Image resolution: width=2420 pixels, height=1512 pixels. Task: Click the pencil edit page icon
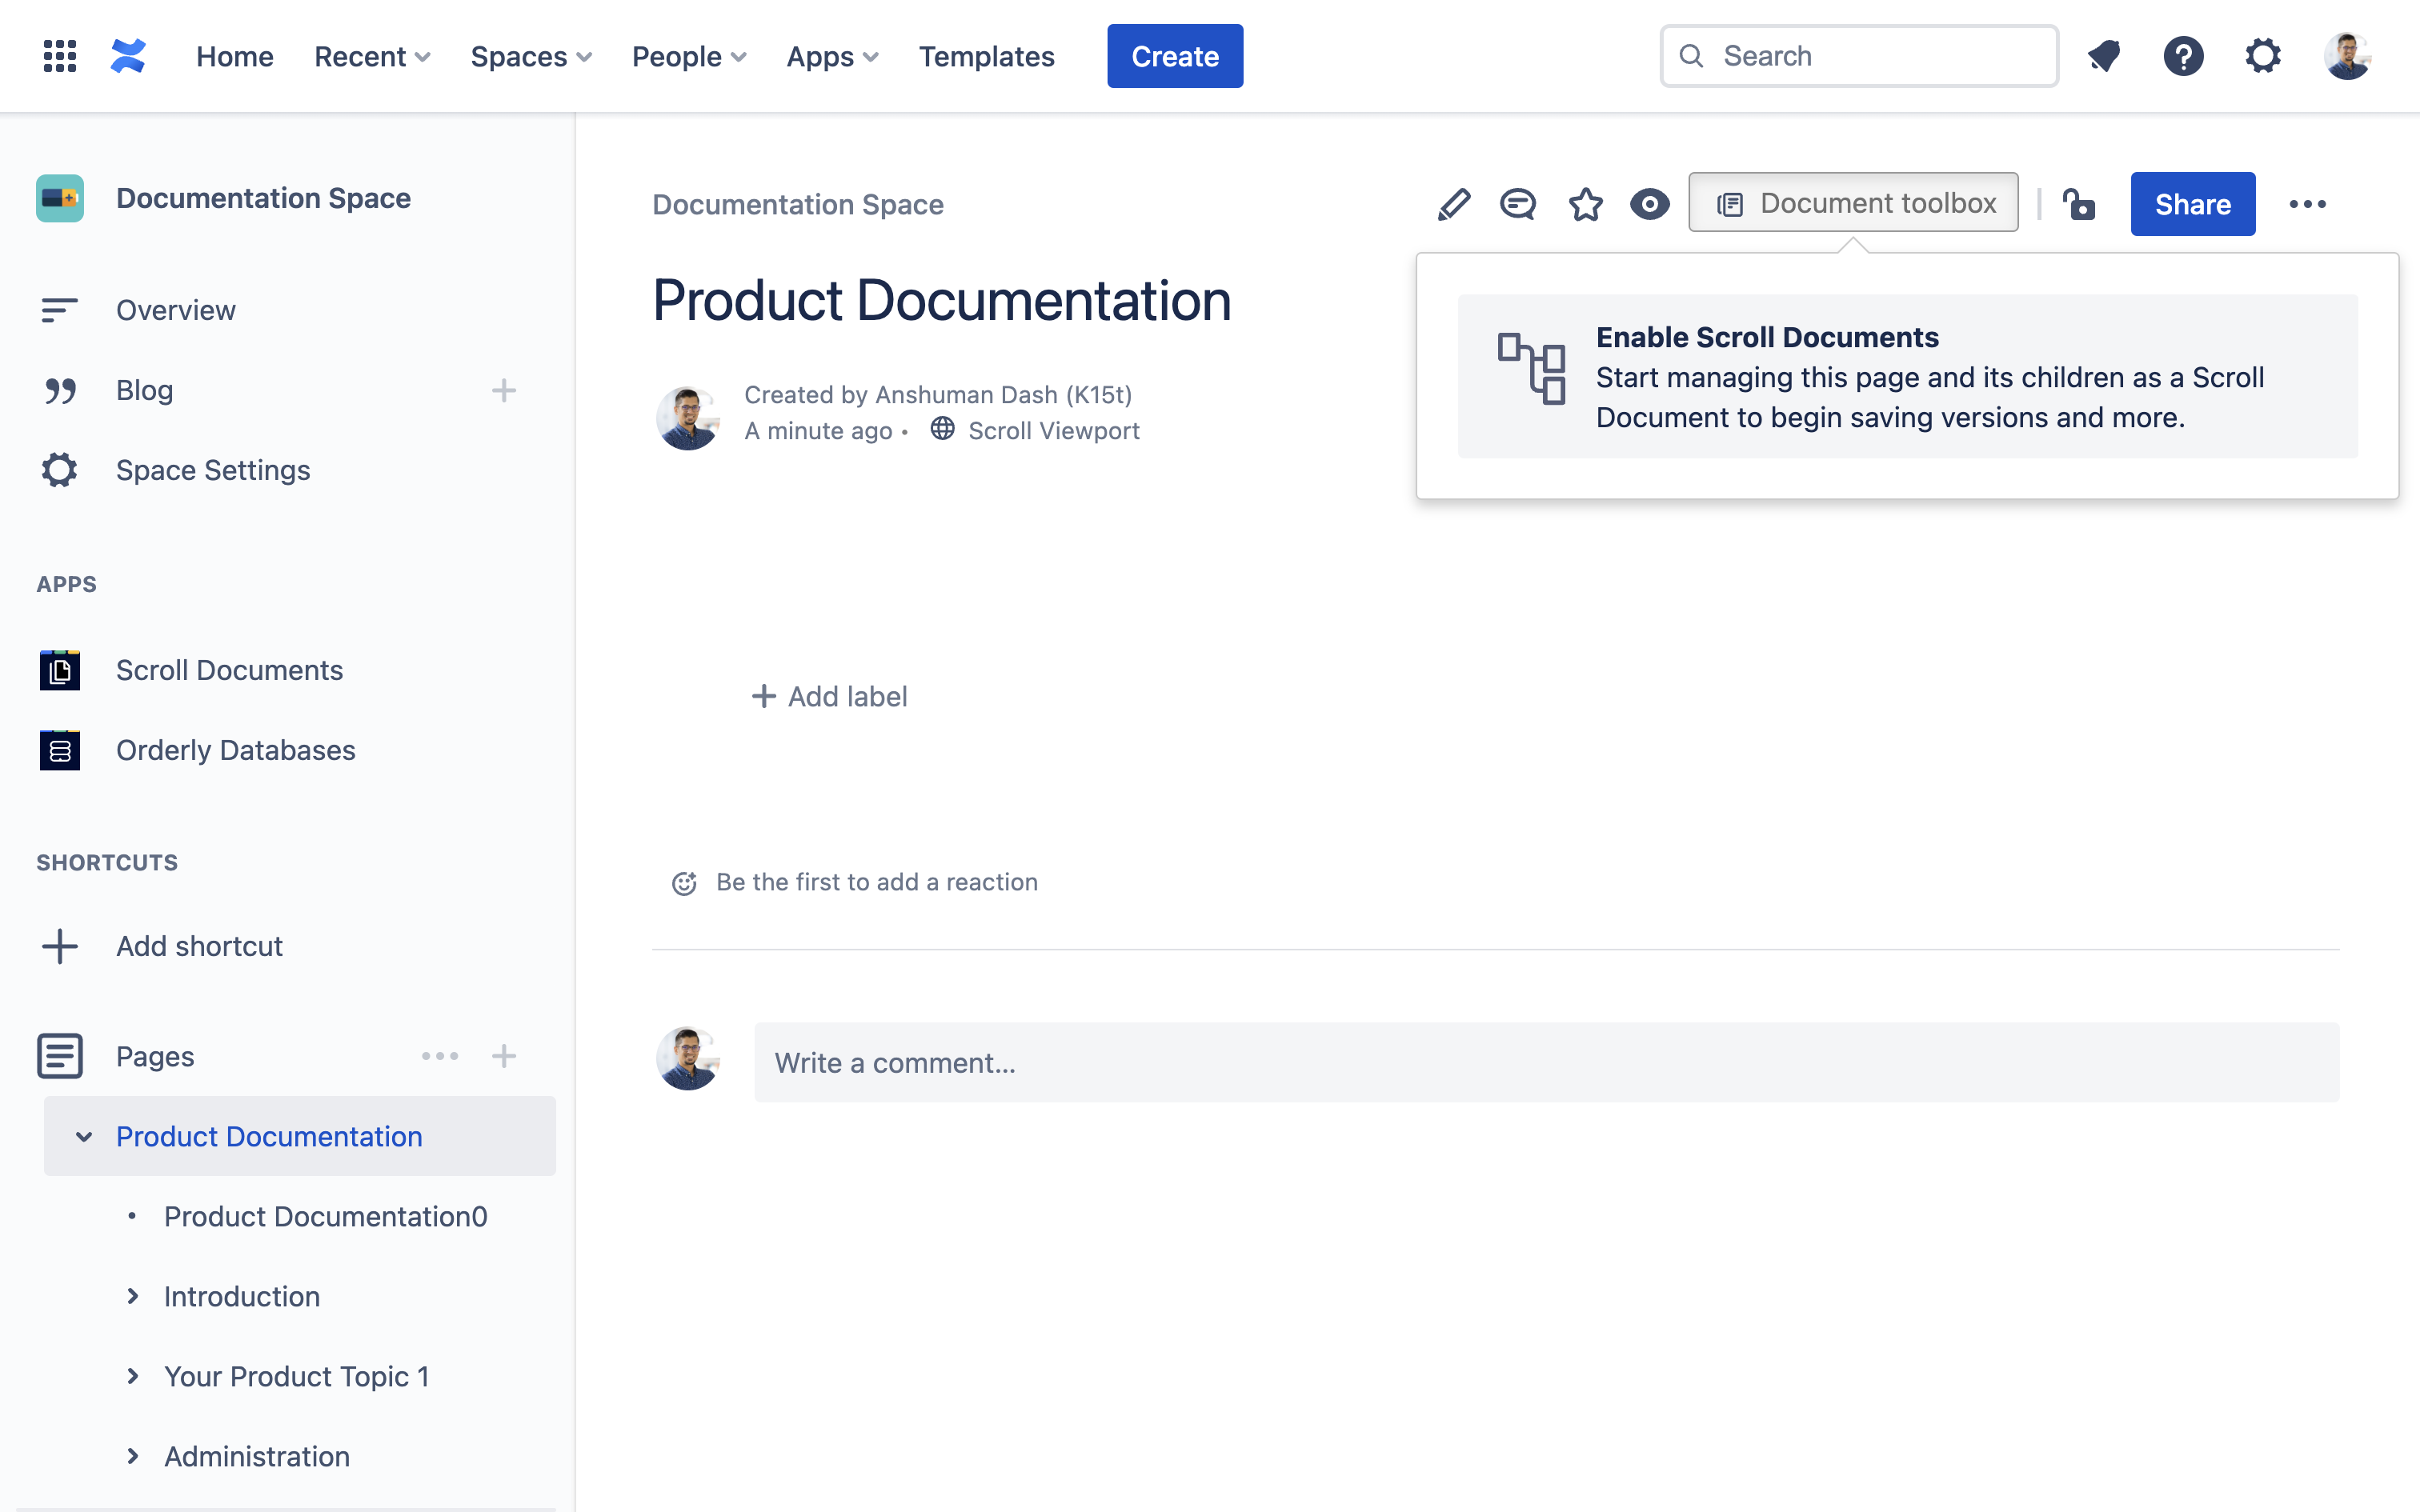point(1453,204)
